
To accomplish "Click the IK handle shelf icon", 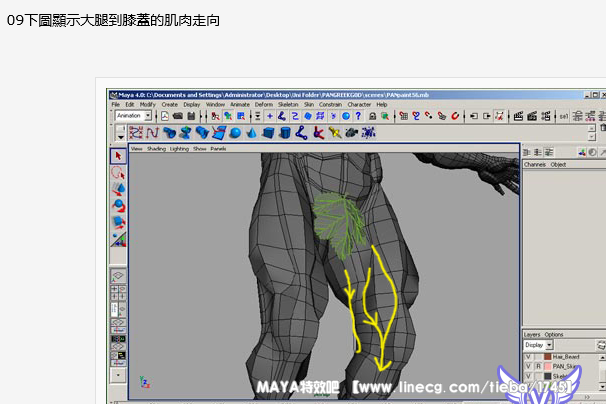I will 317,132.
